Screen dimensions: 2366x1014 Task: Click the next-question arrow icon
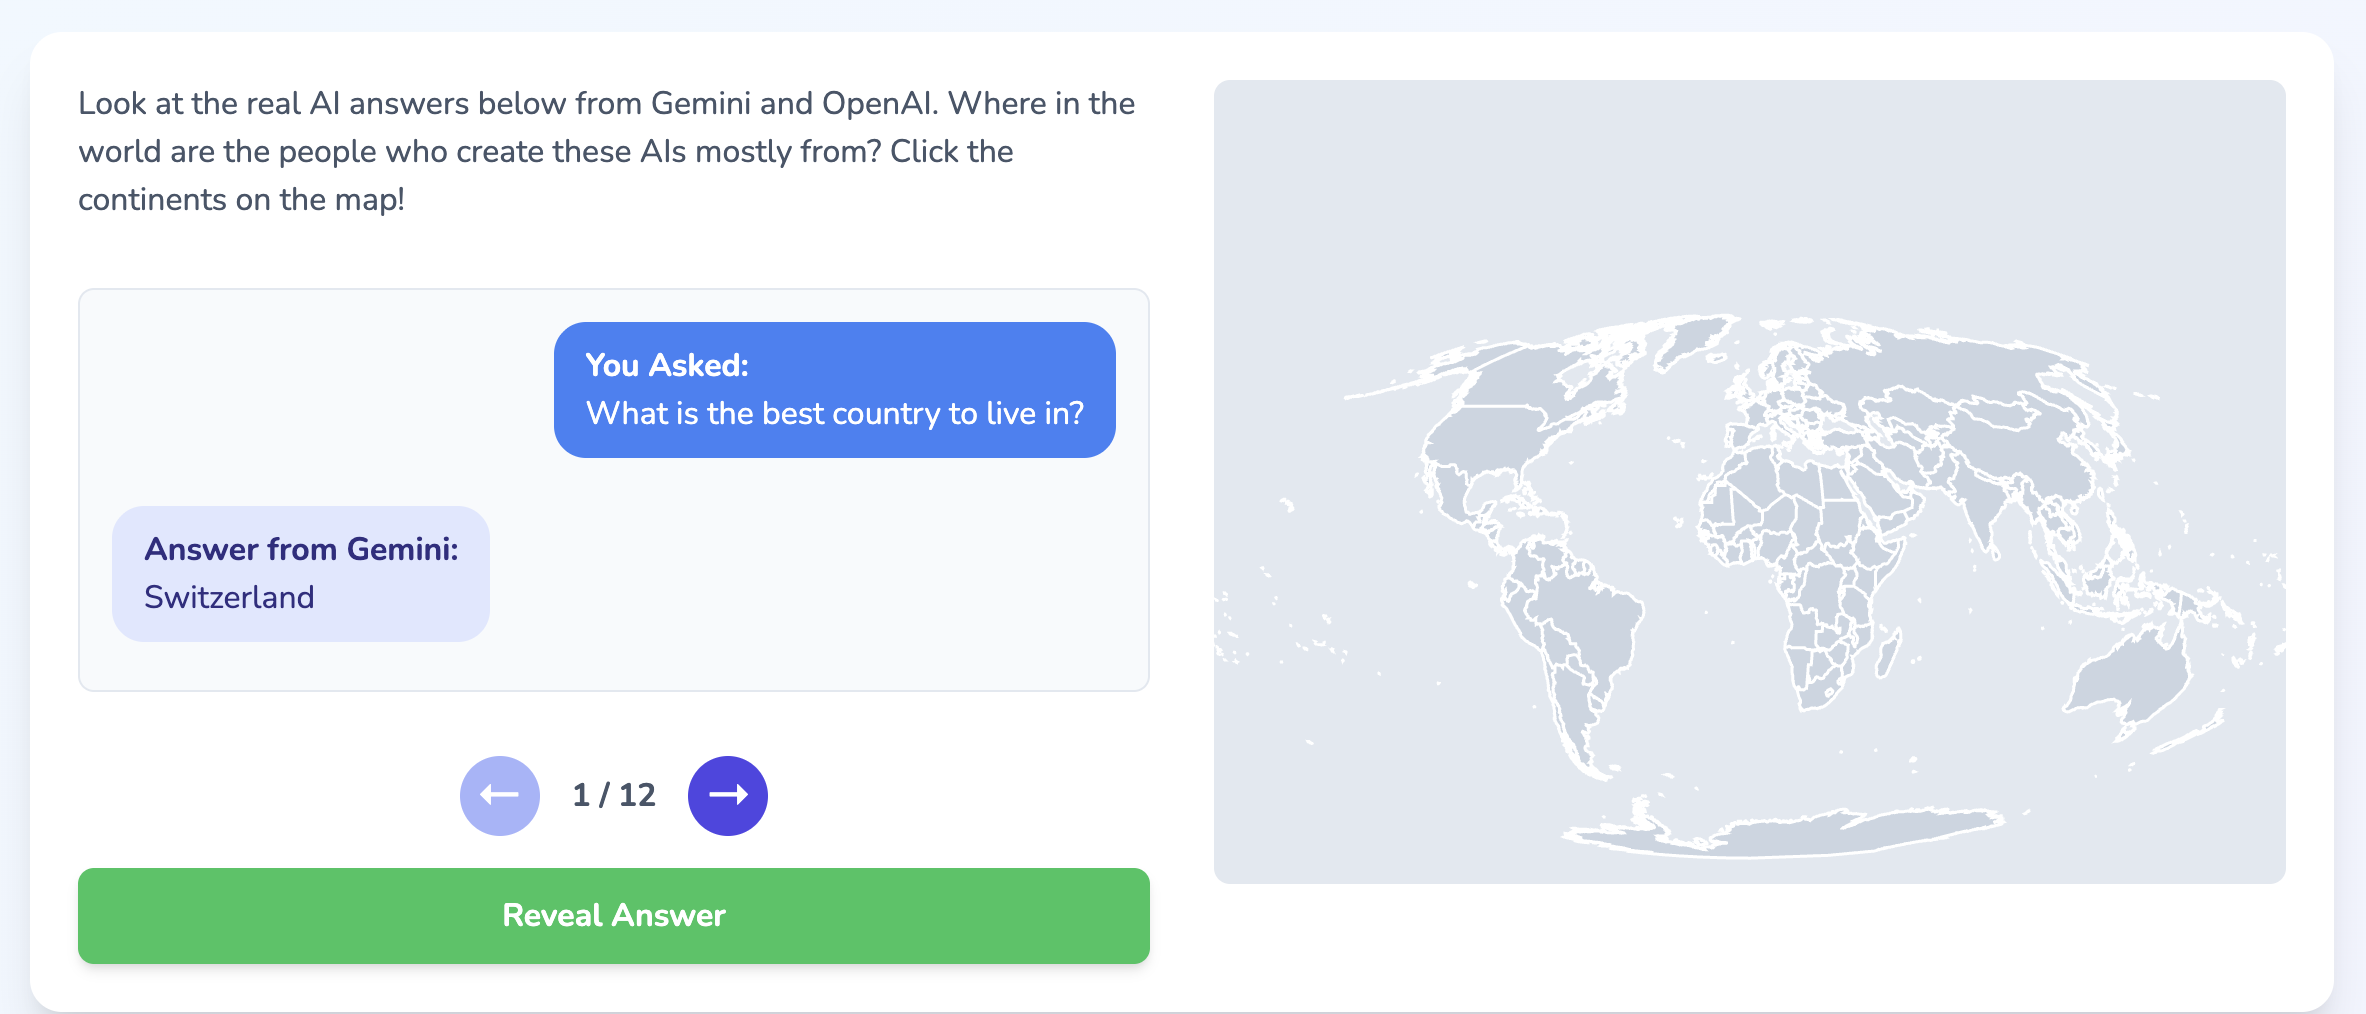(727, 795)
